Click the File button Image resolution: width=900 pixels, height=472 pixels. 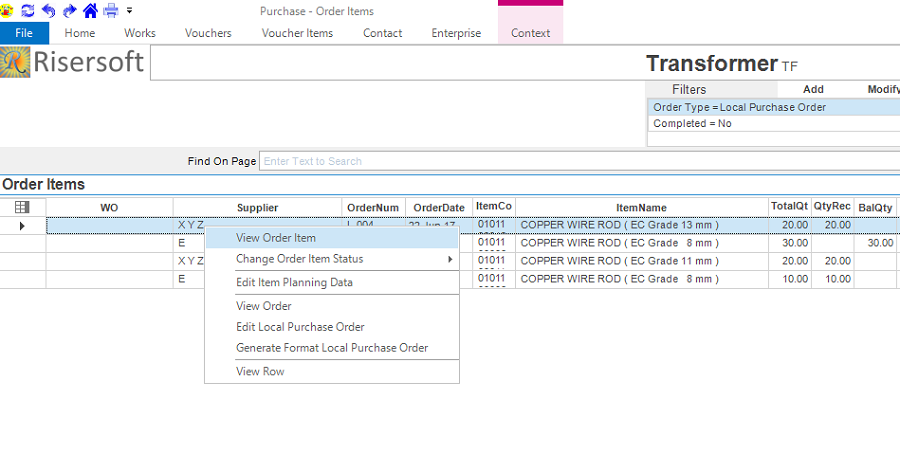coord(24,33)
